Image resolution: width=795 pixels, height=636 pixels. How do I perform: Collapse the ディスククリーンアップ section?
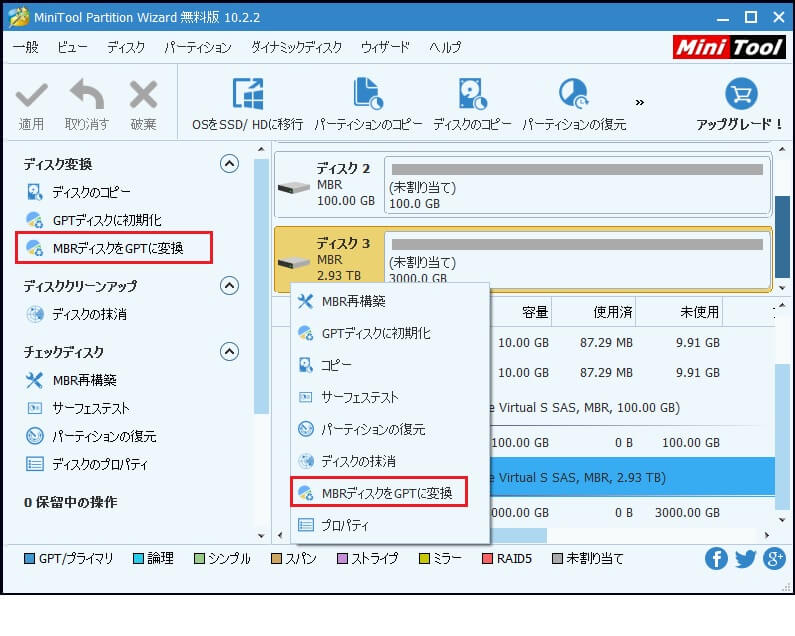point(229,286)
